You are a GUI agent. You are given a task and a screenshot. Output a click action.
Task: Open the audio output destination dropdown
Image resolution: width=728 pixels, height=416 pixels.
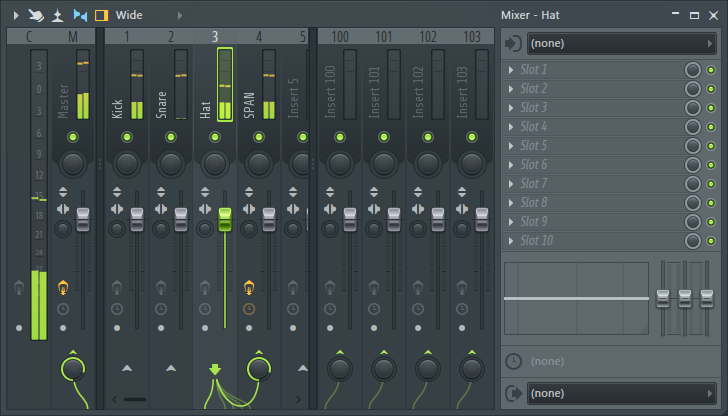click(x=622, y=393)
